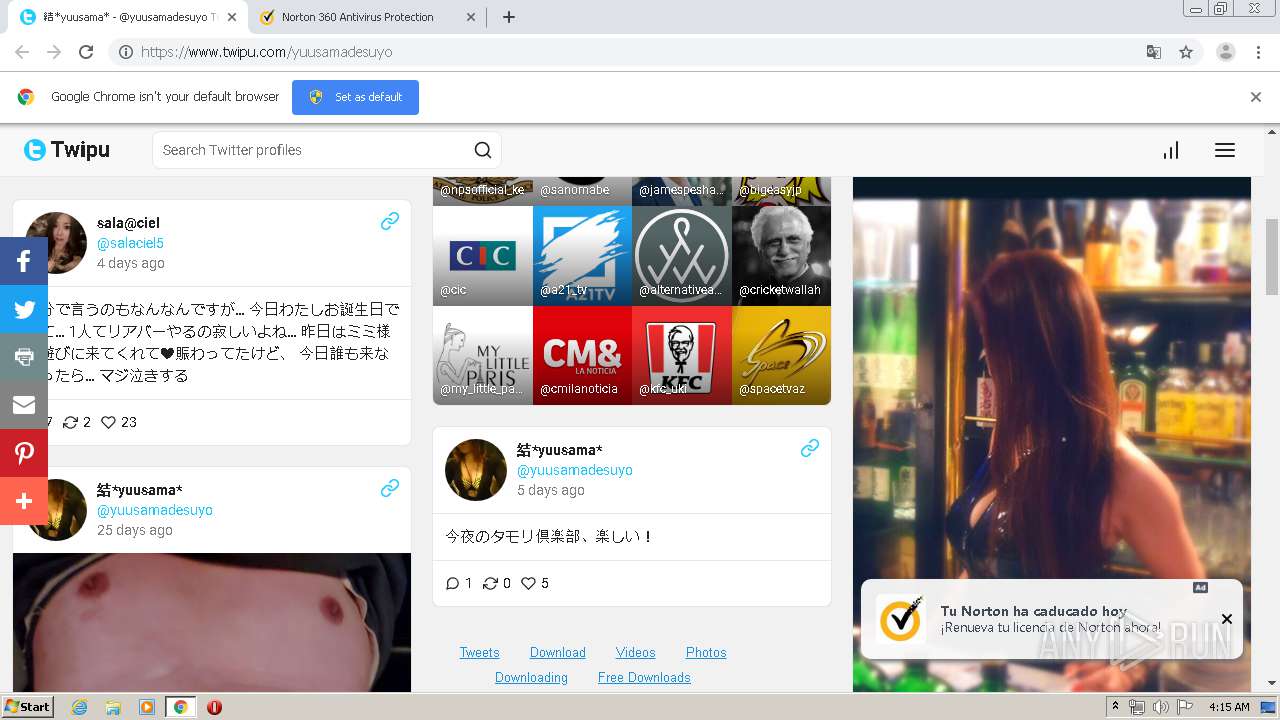Open the @cic profile thumbnail
Screen dimensions: 1280x720
pos(483,255)
